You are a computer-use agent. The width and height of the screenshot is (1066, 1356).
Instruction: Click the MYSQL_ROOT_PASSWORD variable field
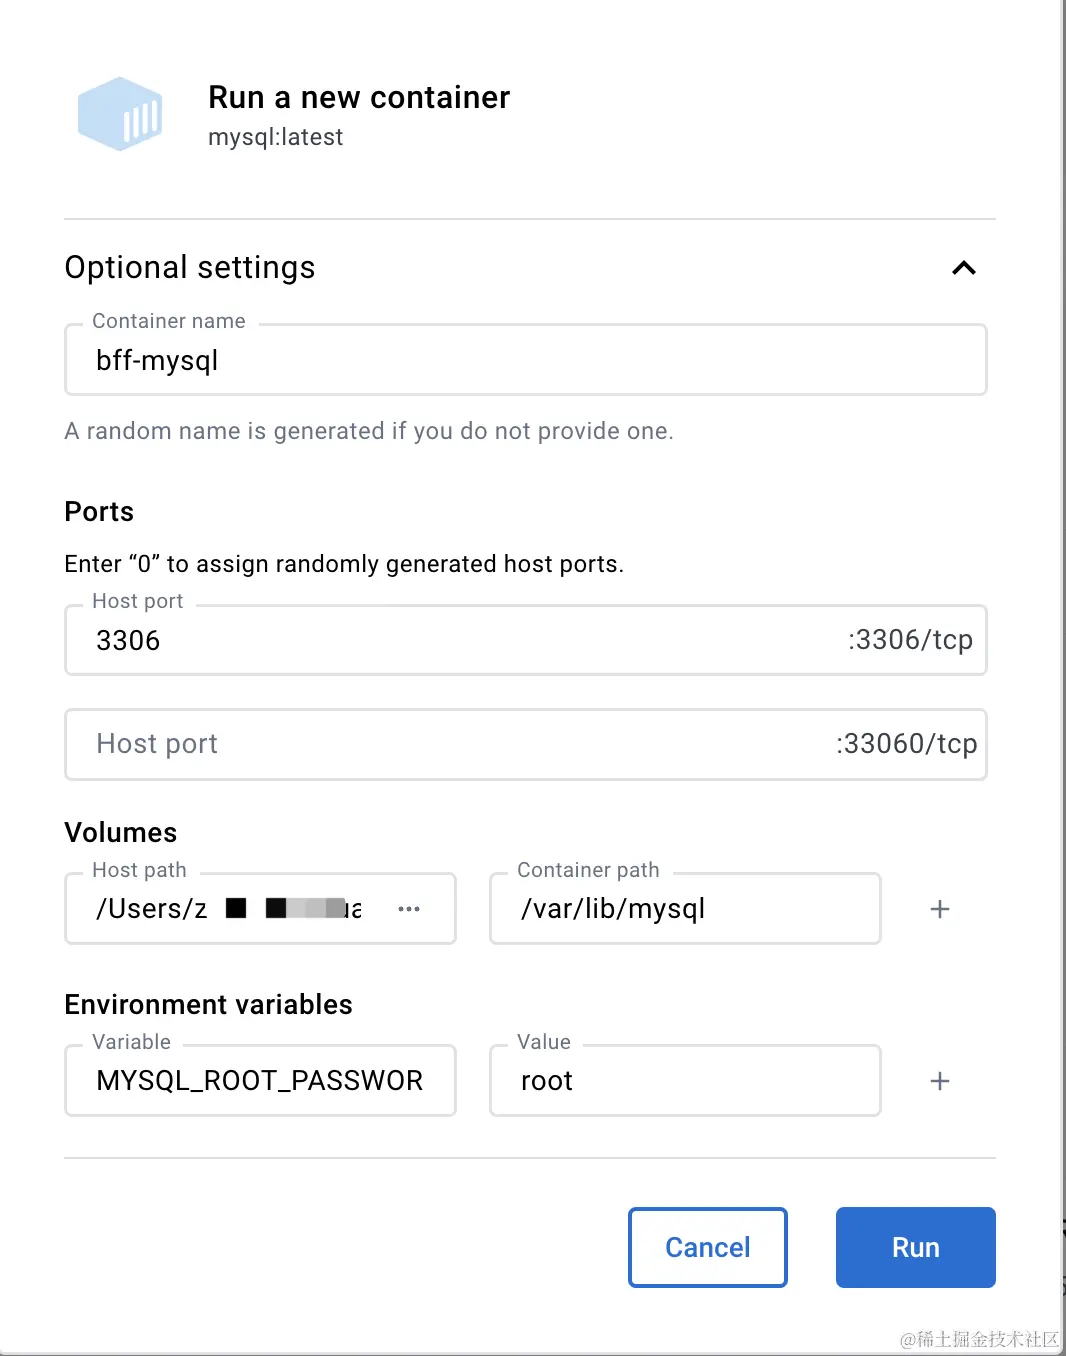[x=259, y=1080]
